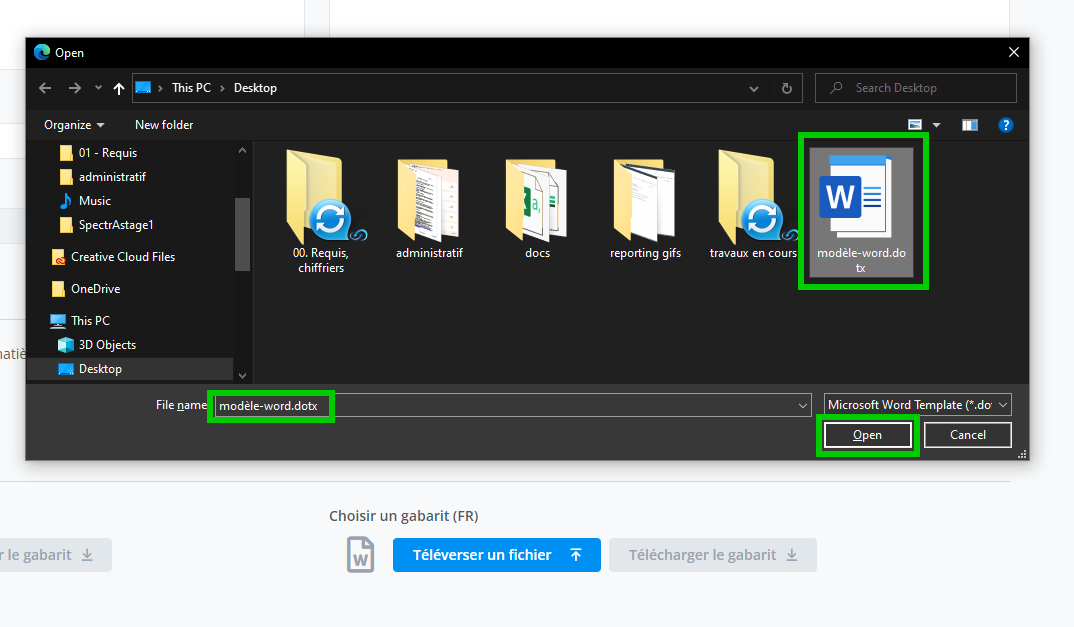Viewport: 1074px width, 627px height.
Task: Click the Téléverser un fichier button
Action: click(x=496, y=555)
